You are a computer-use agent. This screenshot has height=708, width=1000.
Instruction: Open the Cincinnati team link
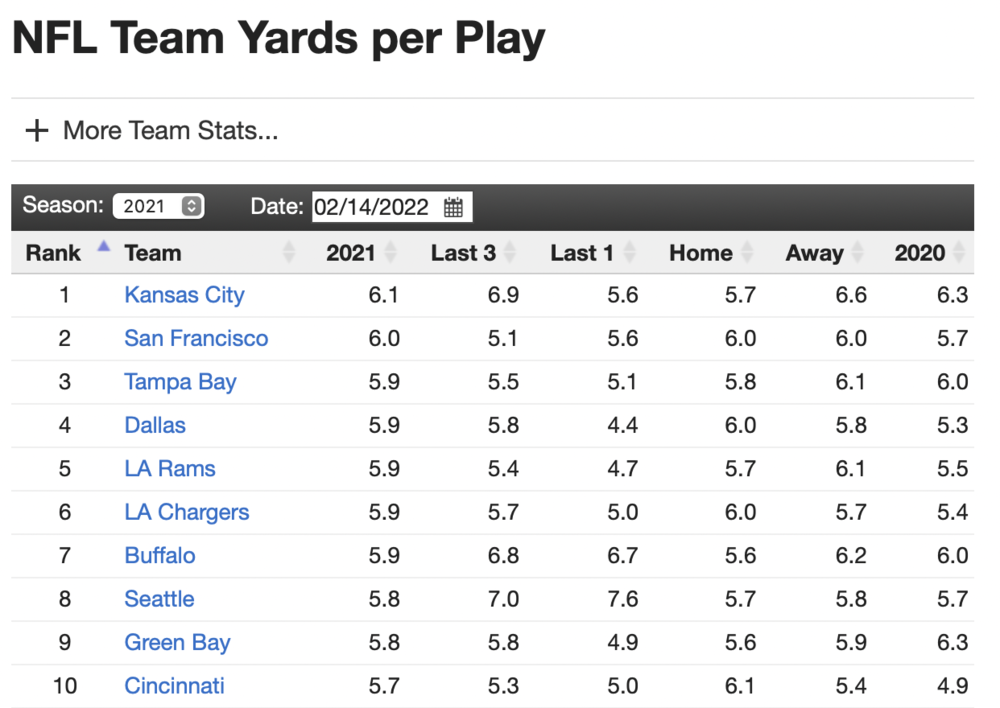click(x=174, y=686)
